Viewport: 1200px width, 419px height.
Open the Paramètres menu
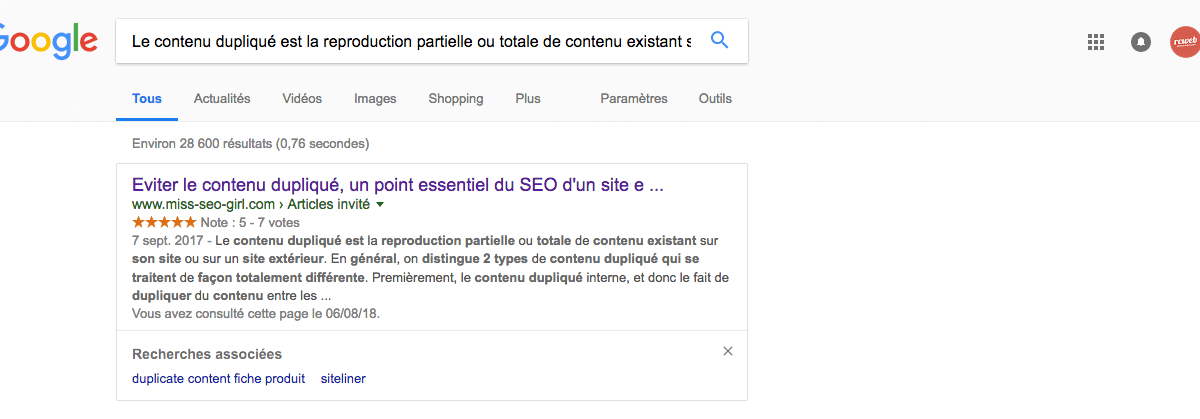click(x=634, y=99)
